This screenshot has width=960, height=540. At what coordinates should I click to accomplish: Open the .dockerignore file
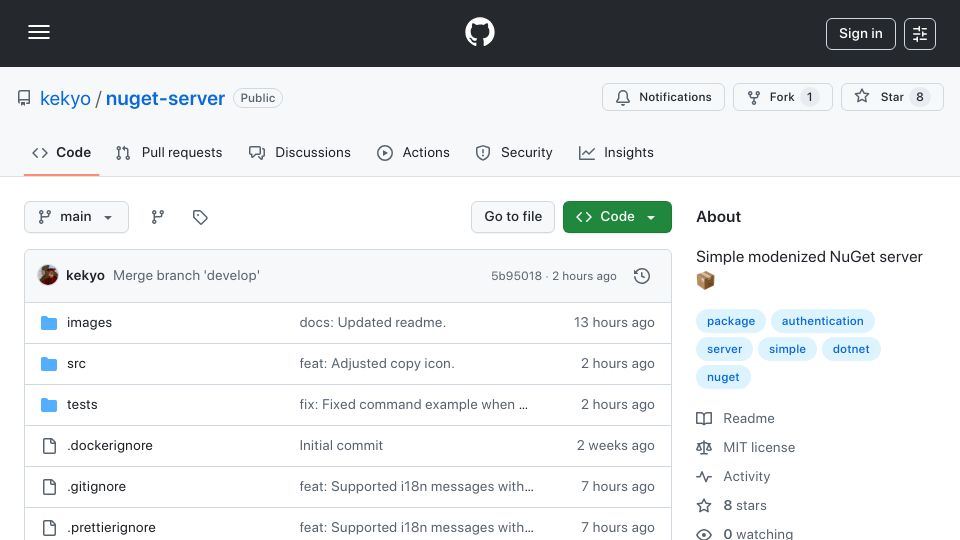pyautogui.click(x=110, y=446)
